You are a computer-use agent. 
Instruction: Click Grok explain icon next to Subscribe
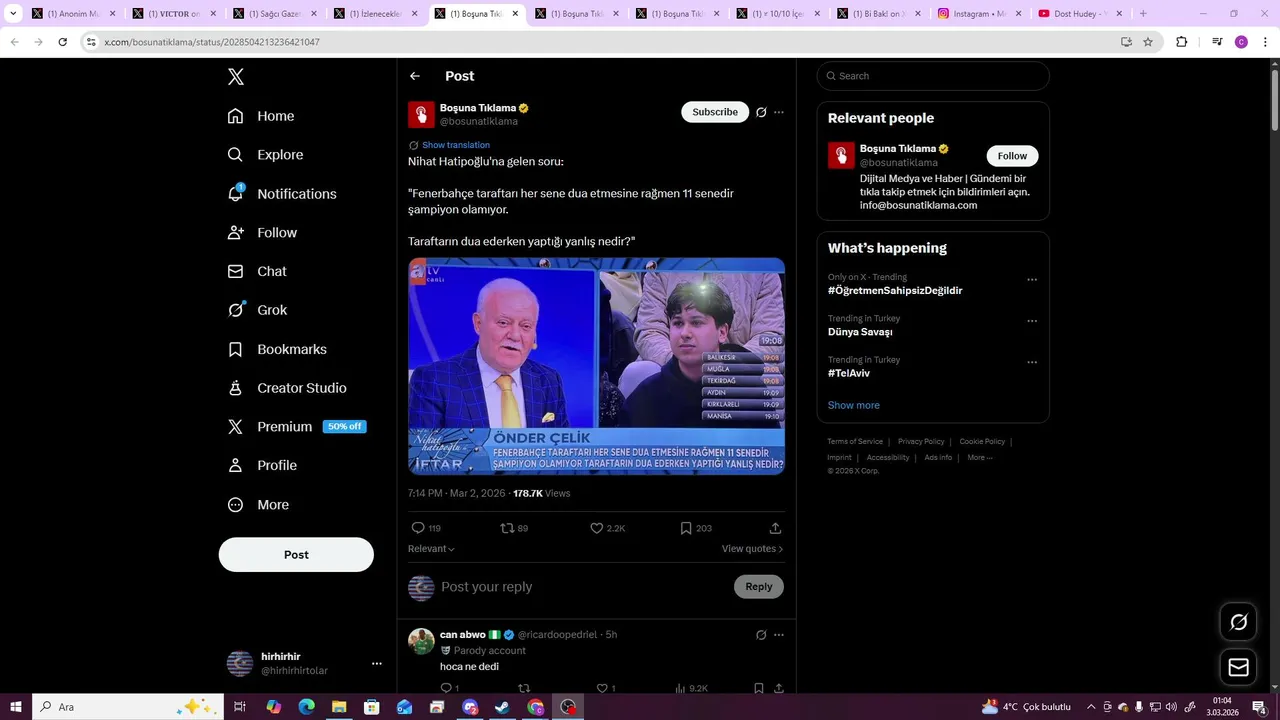761,112
